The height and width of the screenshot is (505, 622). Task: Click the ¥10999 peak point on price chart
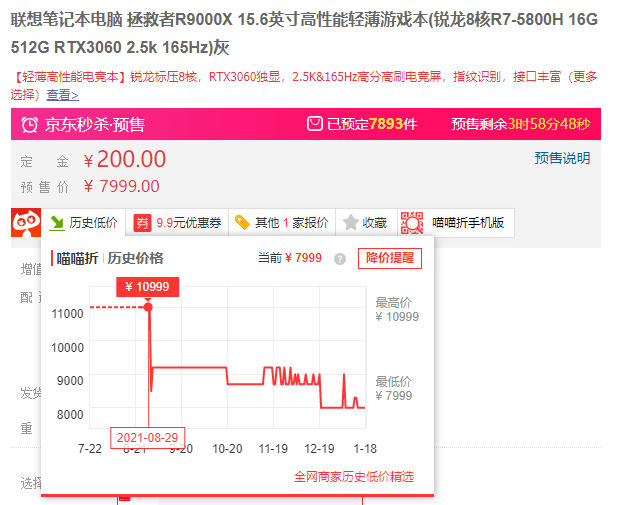click(148, 307)
